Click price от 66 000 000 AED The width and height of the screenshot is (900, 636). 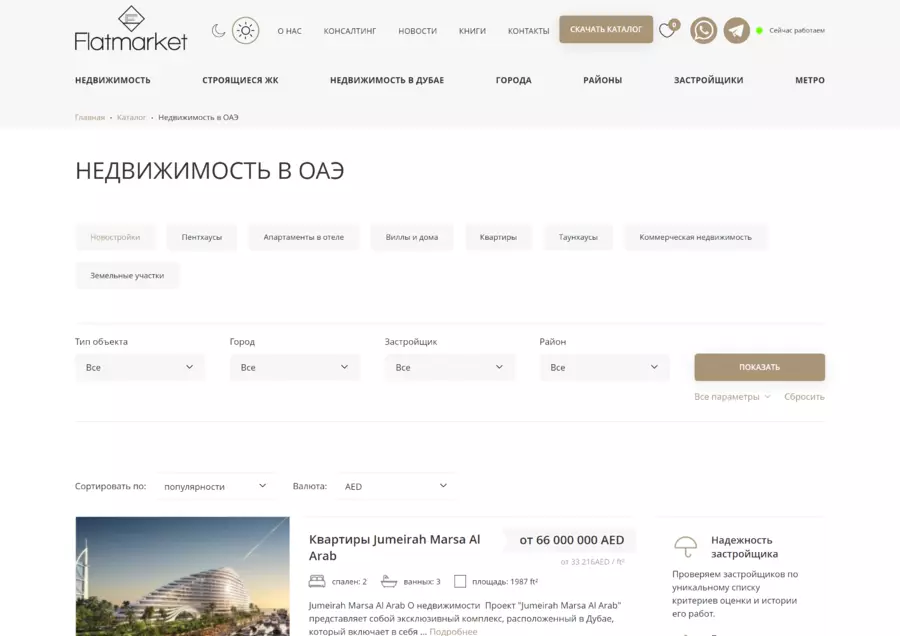pyautogui.click(x=572, y=540)
